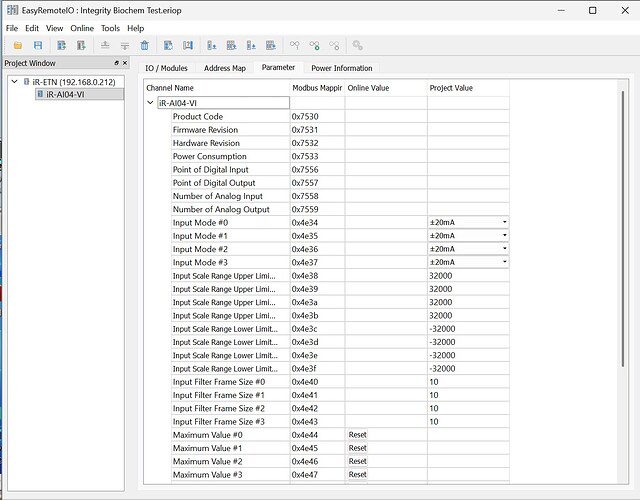
Task: Switch to the Power Information tab
Action: pos(341,68)
